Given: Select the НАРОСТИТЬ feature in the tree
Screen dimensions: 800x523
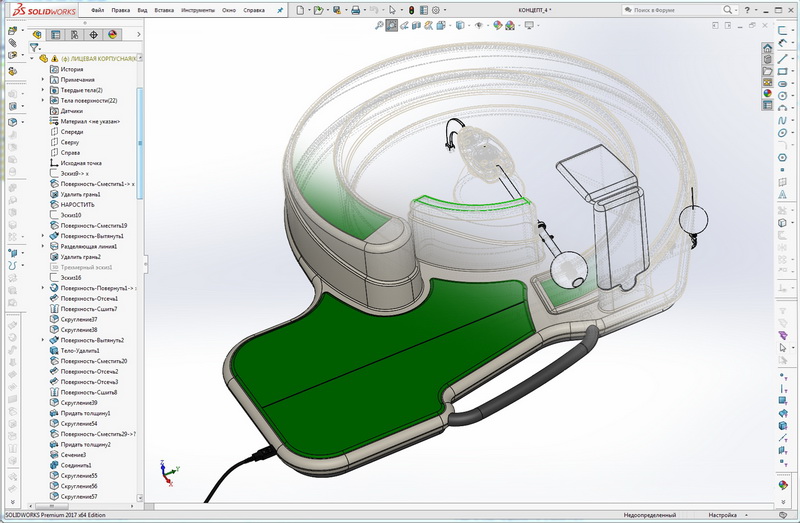Looking at the screenshot, I should (77, 204).
